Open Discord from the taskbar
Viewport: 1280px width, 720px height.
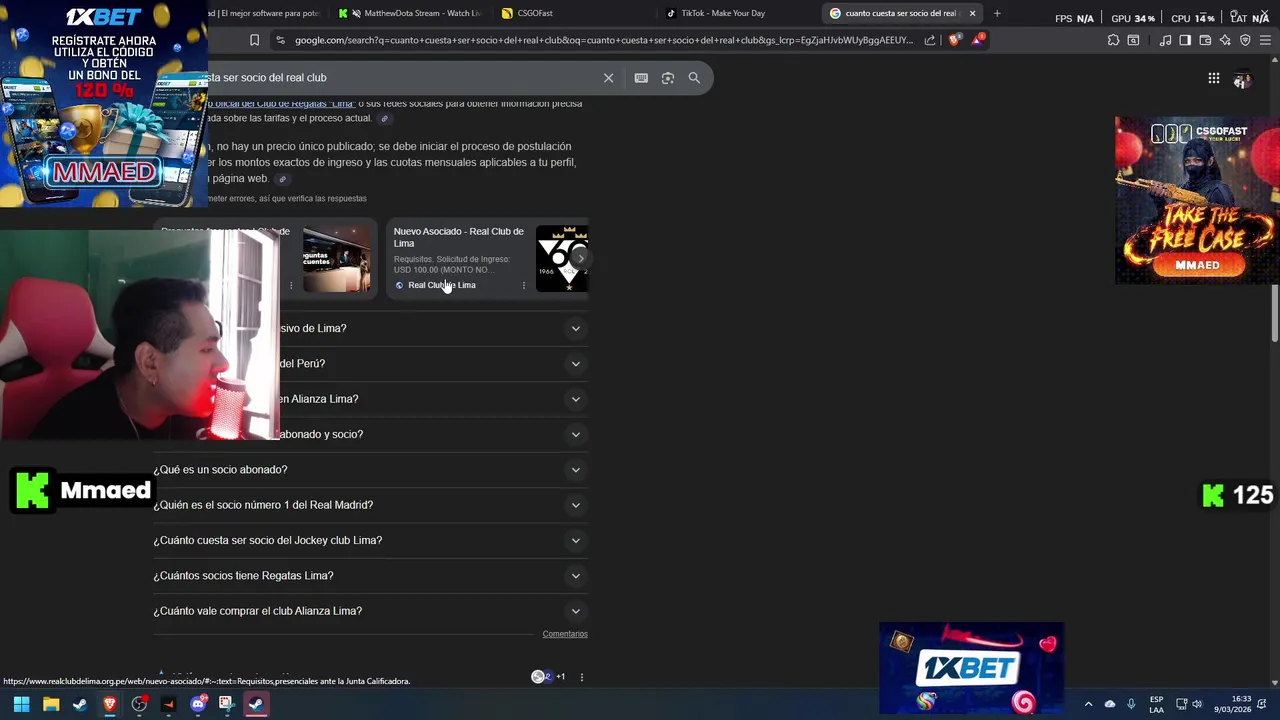pyautogui.click(x=198, y=704)
